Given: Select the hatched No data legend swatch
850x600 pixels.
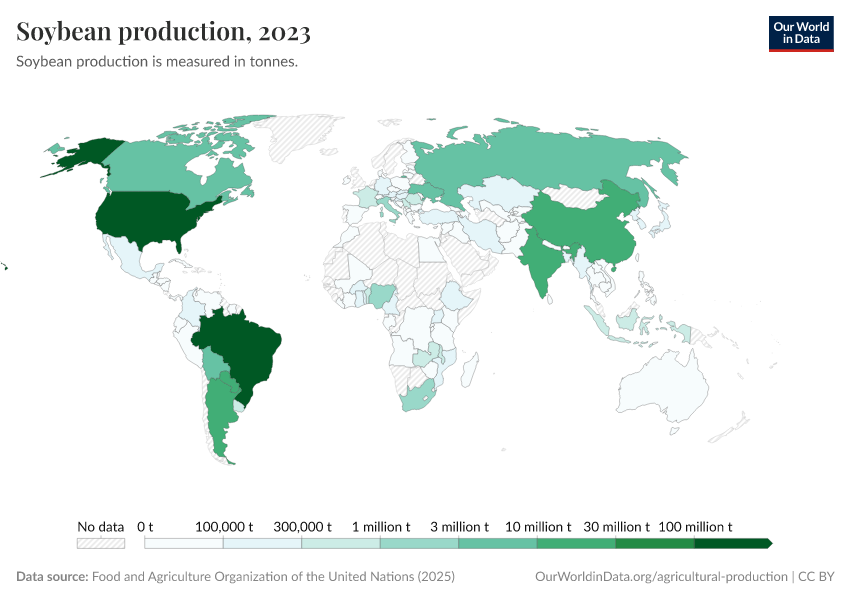Looking at the screenshot, I should [x=101, y=543].
